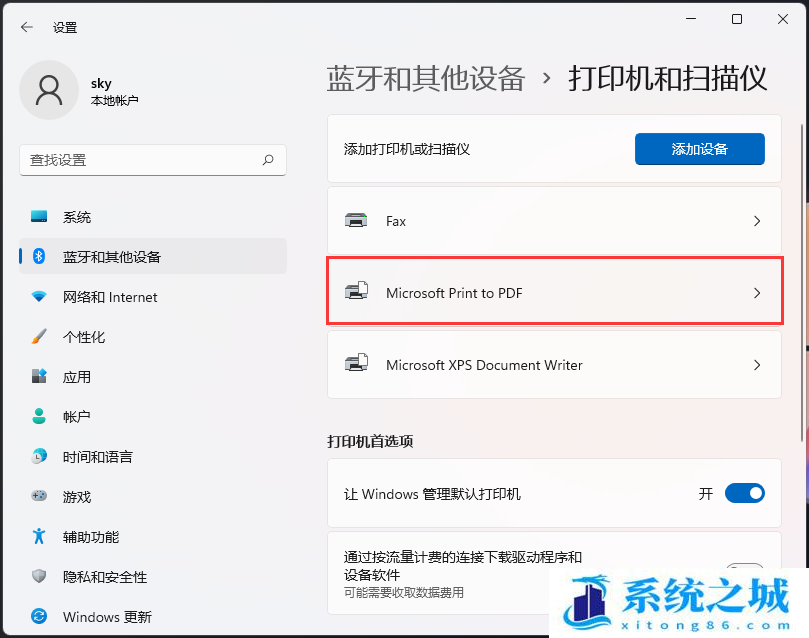Click the network Wi-Fi icon

39,297
